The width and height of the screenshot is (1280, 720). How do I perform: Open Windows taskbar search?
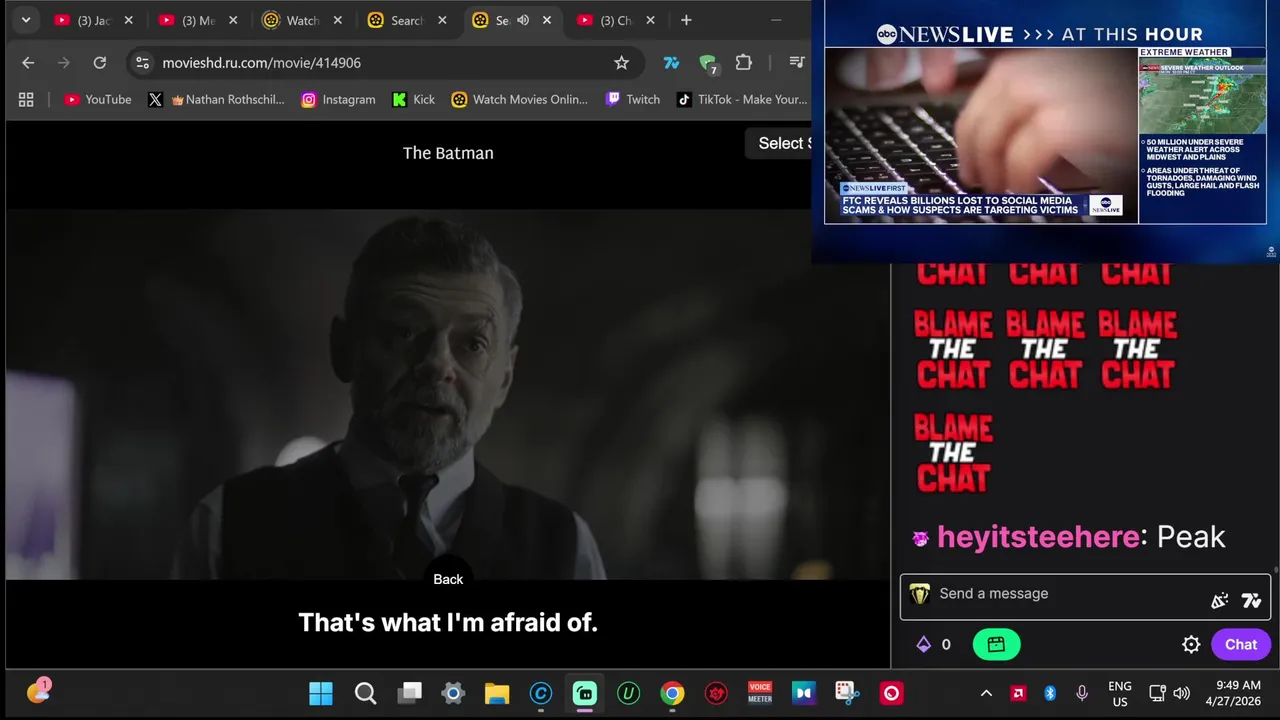(365, 693)
